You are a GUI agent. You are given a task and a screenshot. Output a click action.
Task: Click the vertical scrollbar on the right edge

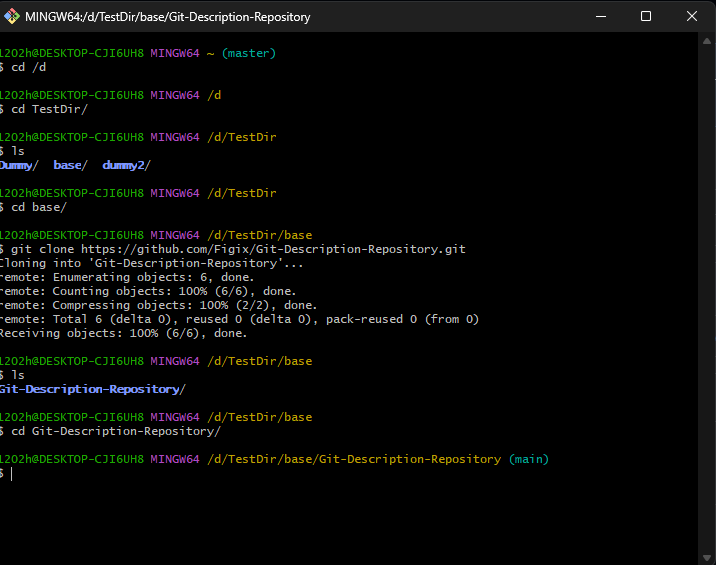point(707,300)
